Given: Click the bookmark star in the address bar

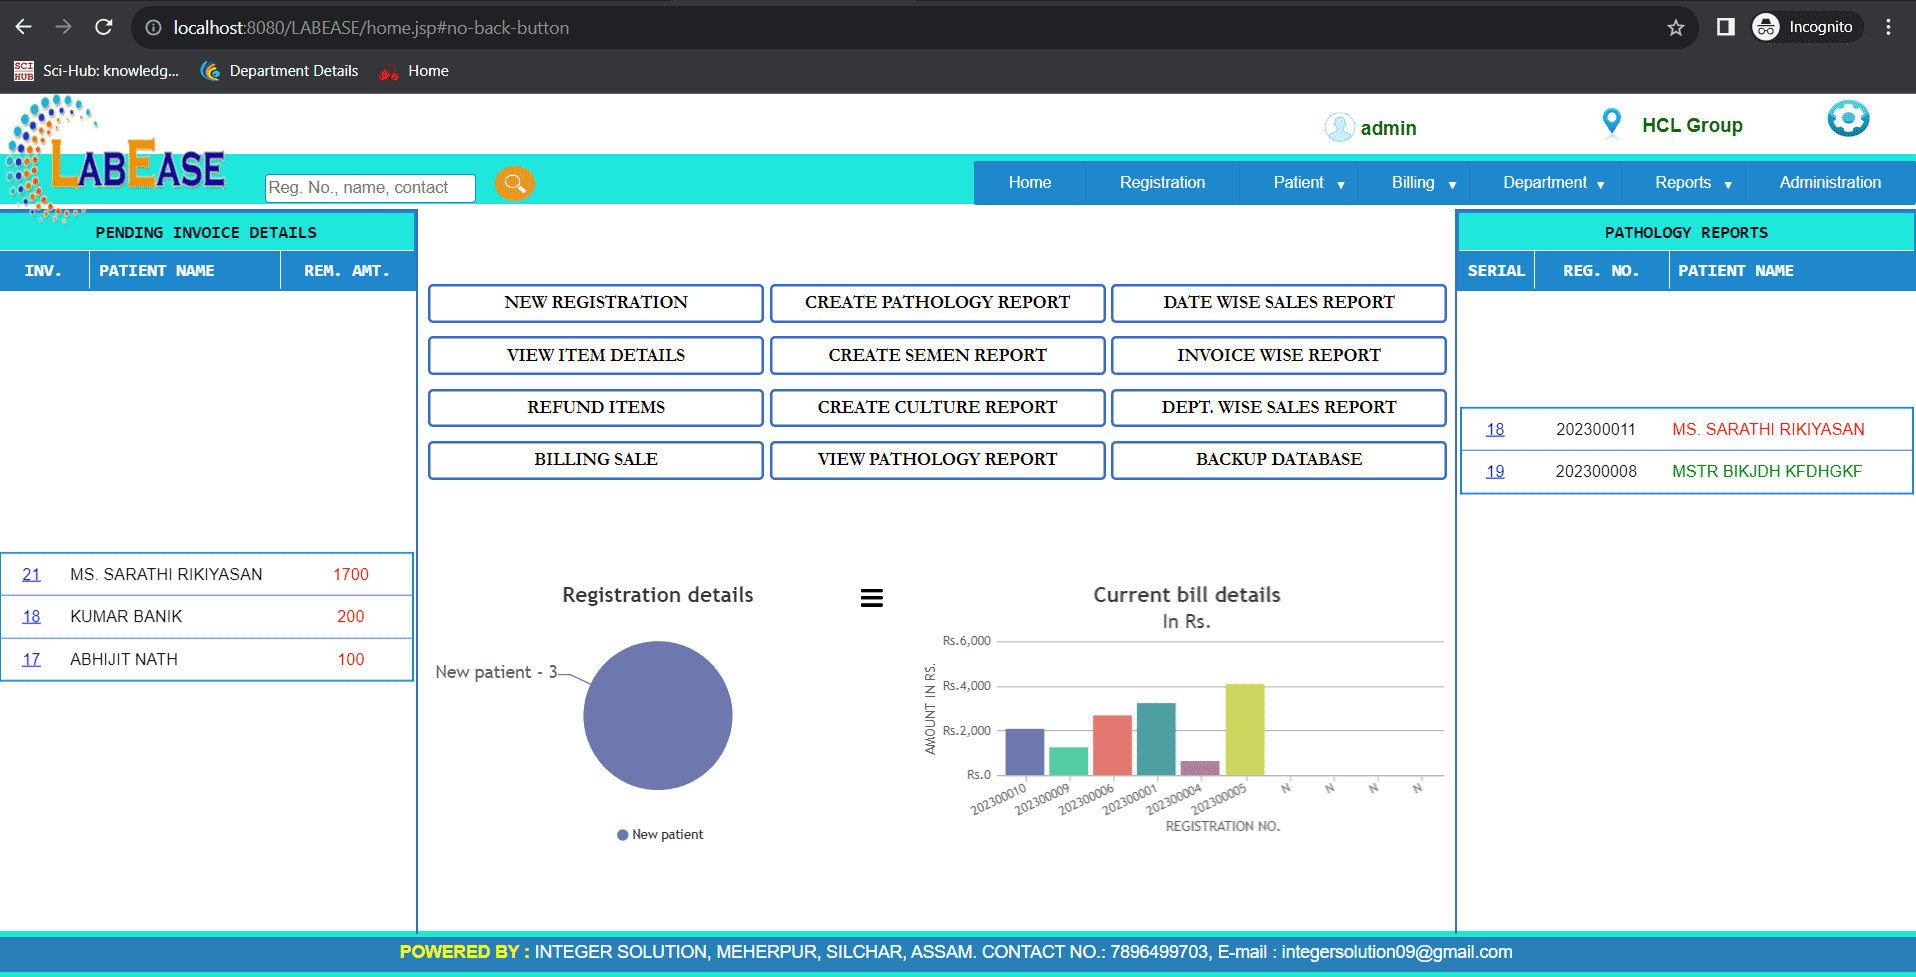Looking at the screenshot, I should click(1676, 27).
